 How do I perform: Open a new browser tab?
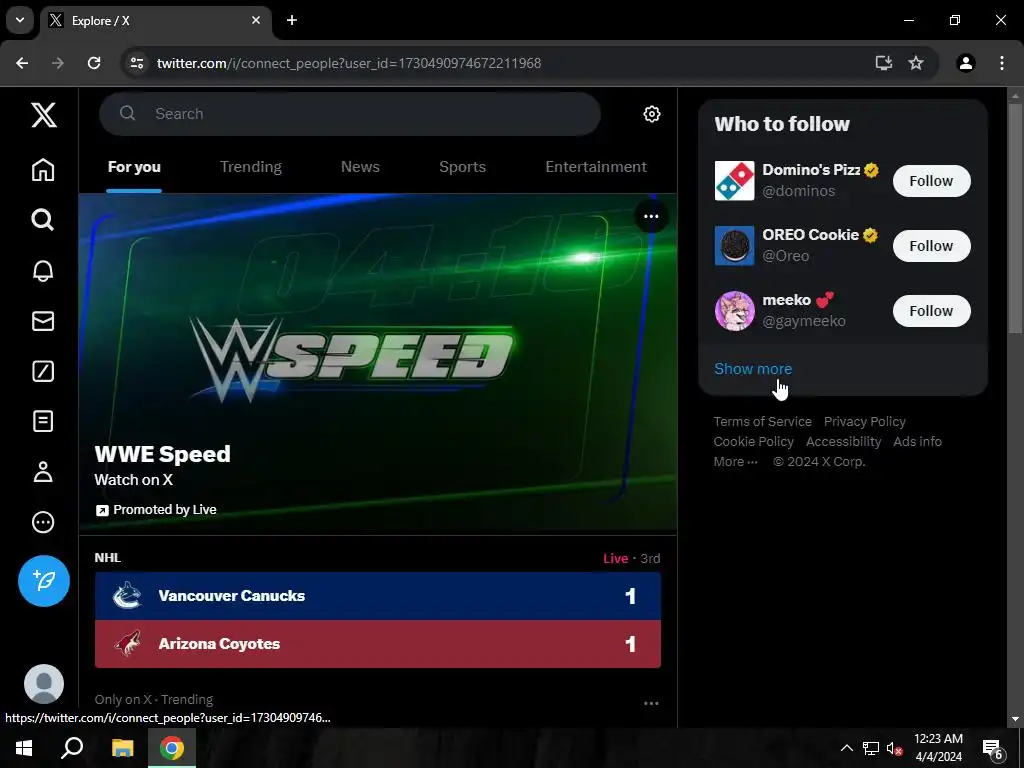click(x=292, y=20)
